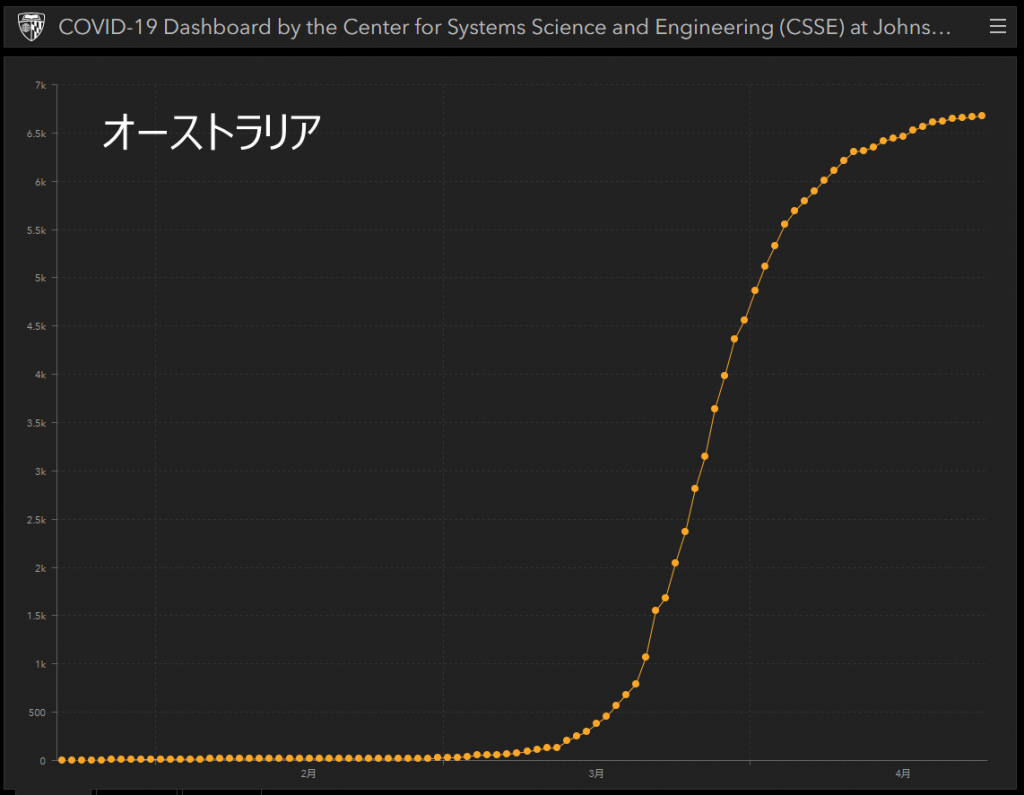Click the 3月 x-axis label
1024x795 pixels.
pos(596,773)
